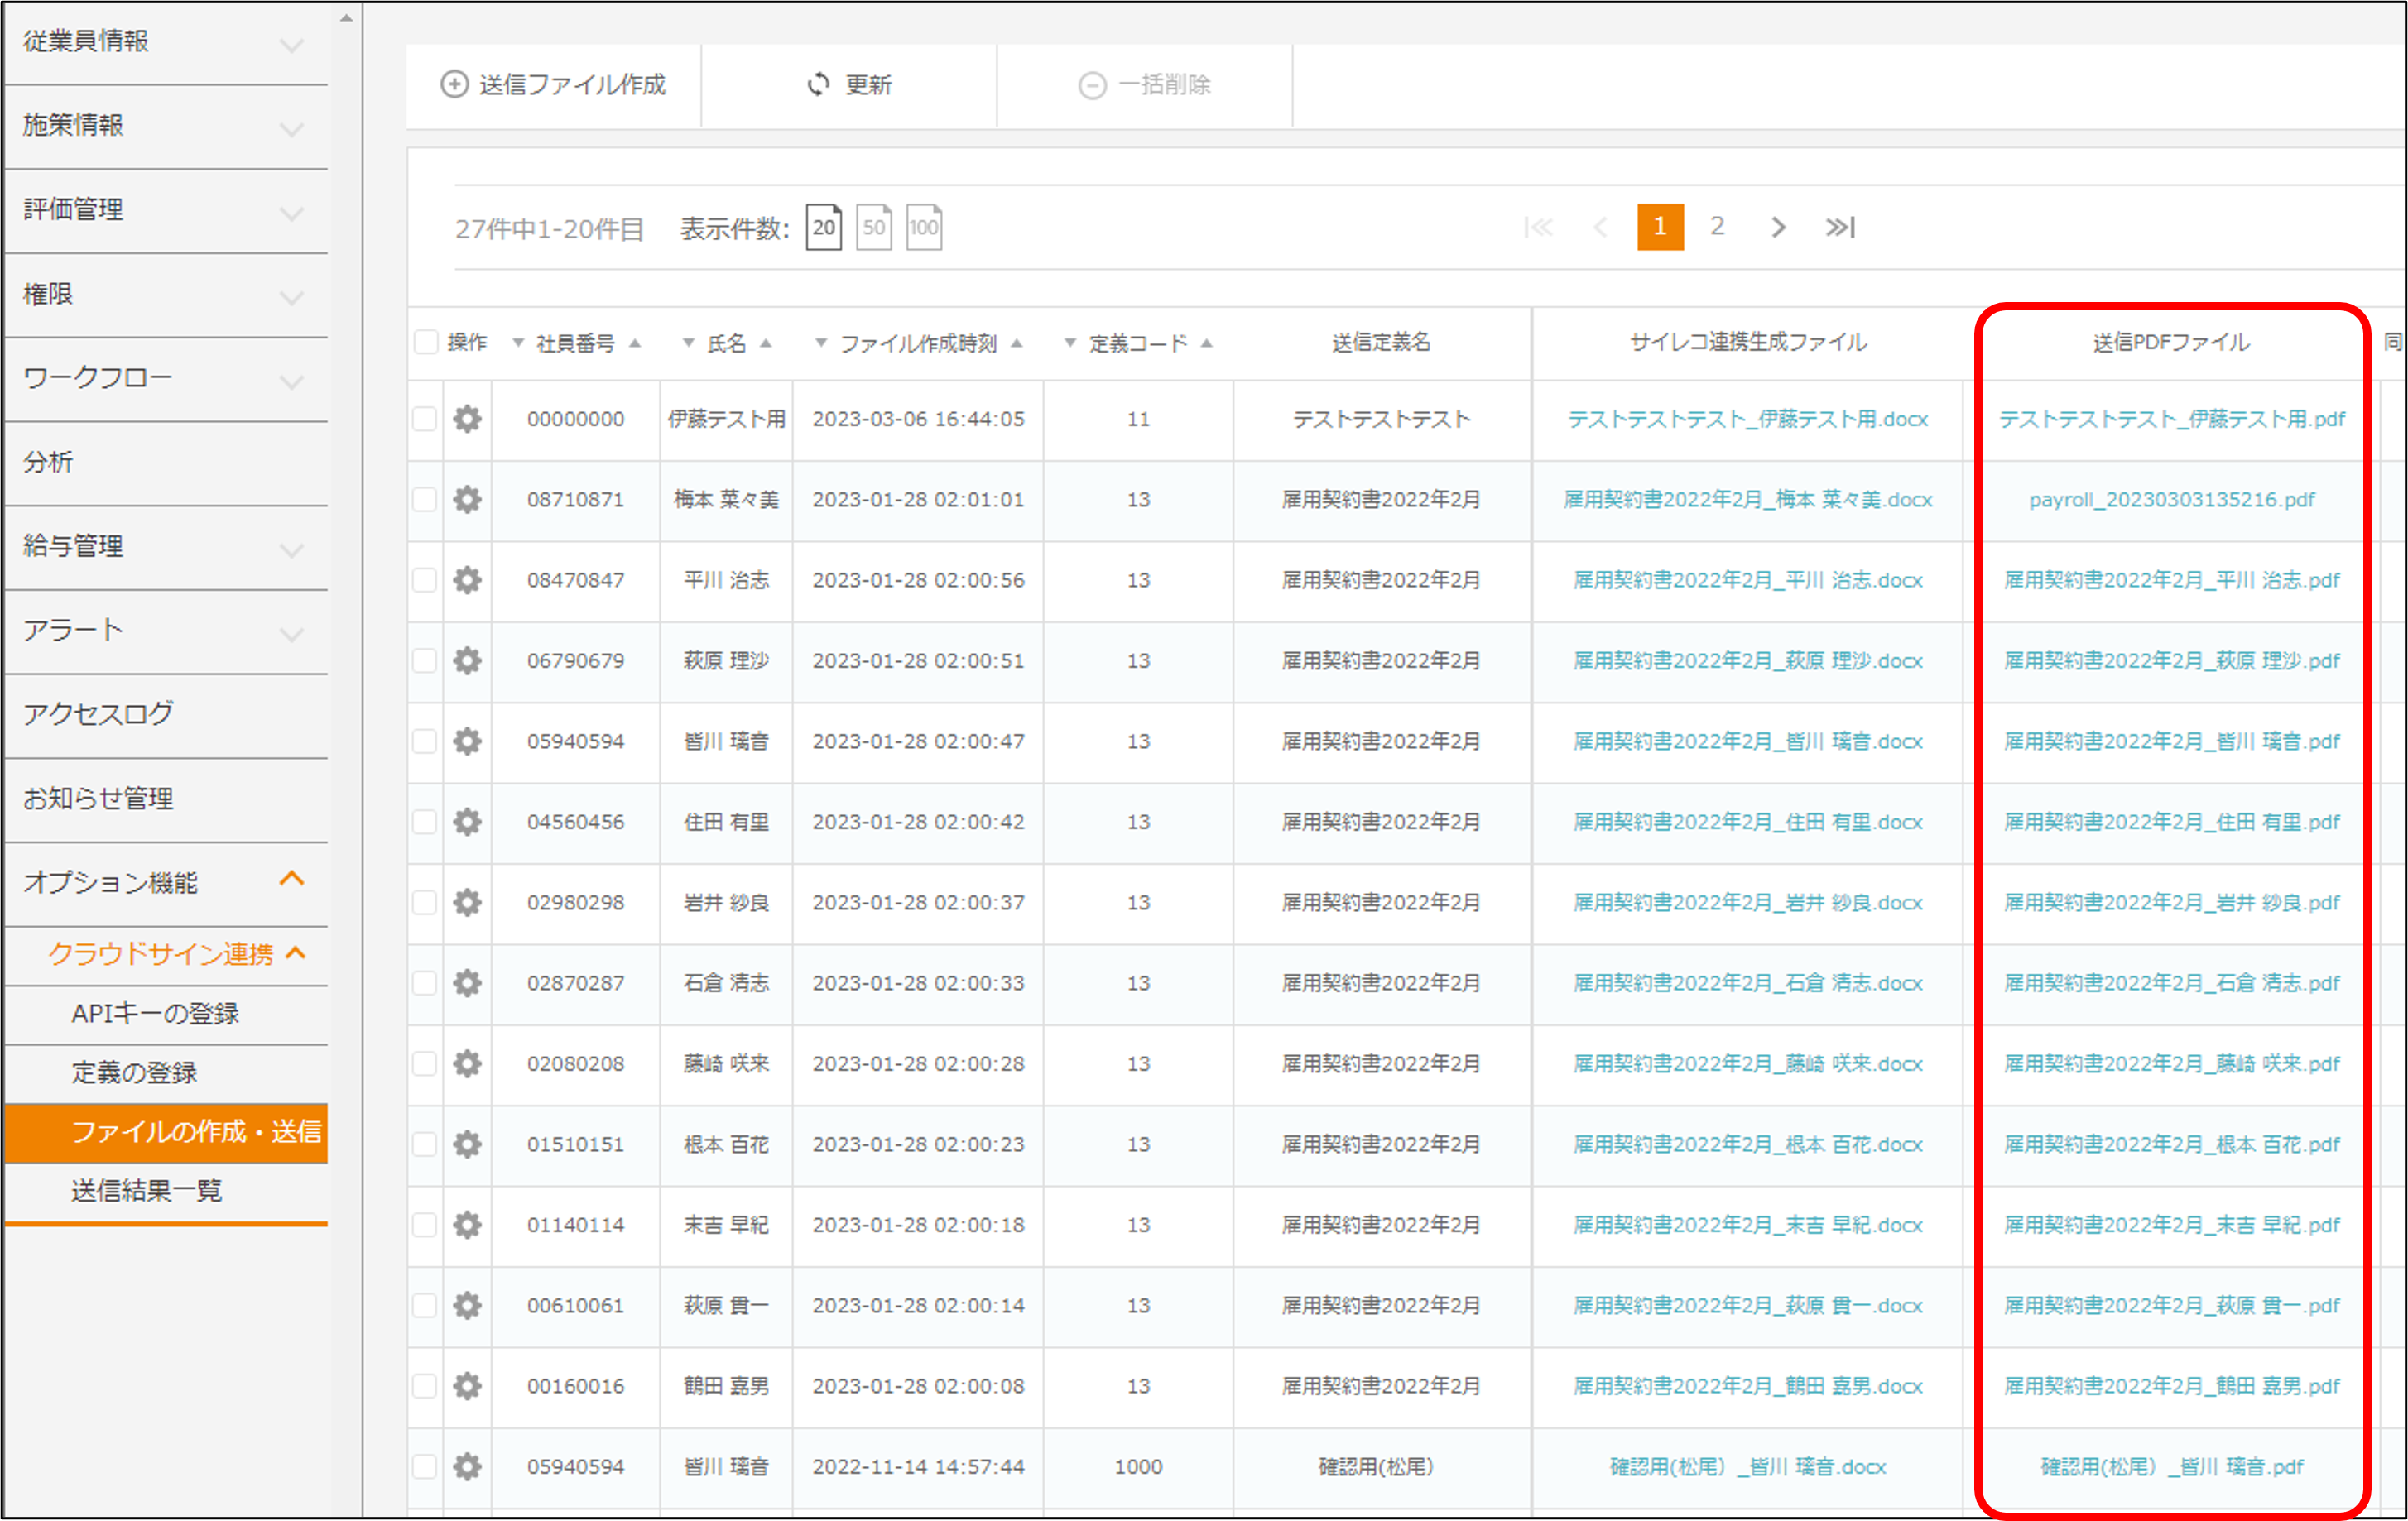Click the next page arrow icon
Image resolution: width=2408 pixels, height=1521 pixels.
click(1778, 227)
